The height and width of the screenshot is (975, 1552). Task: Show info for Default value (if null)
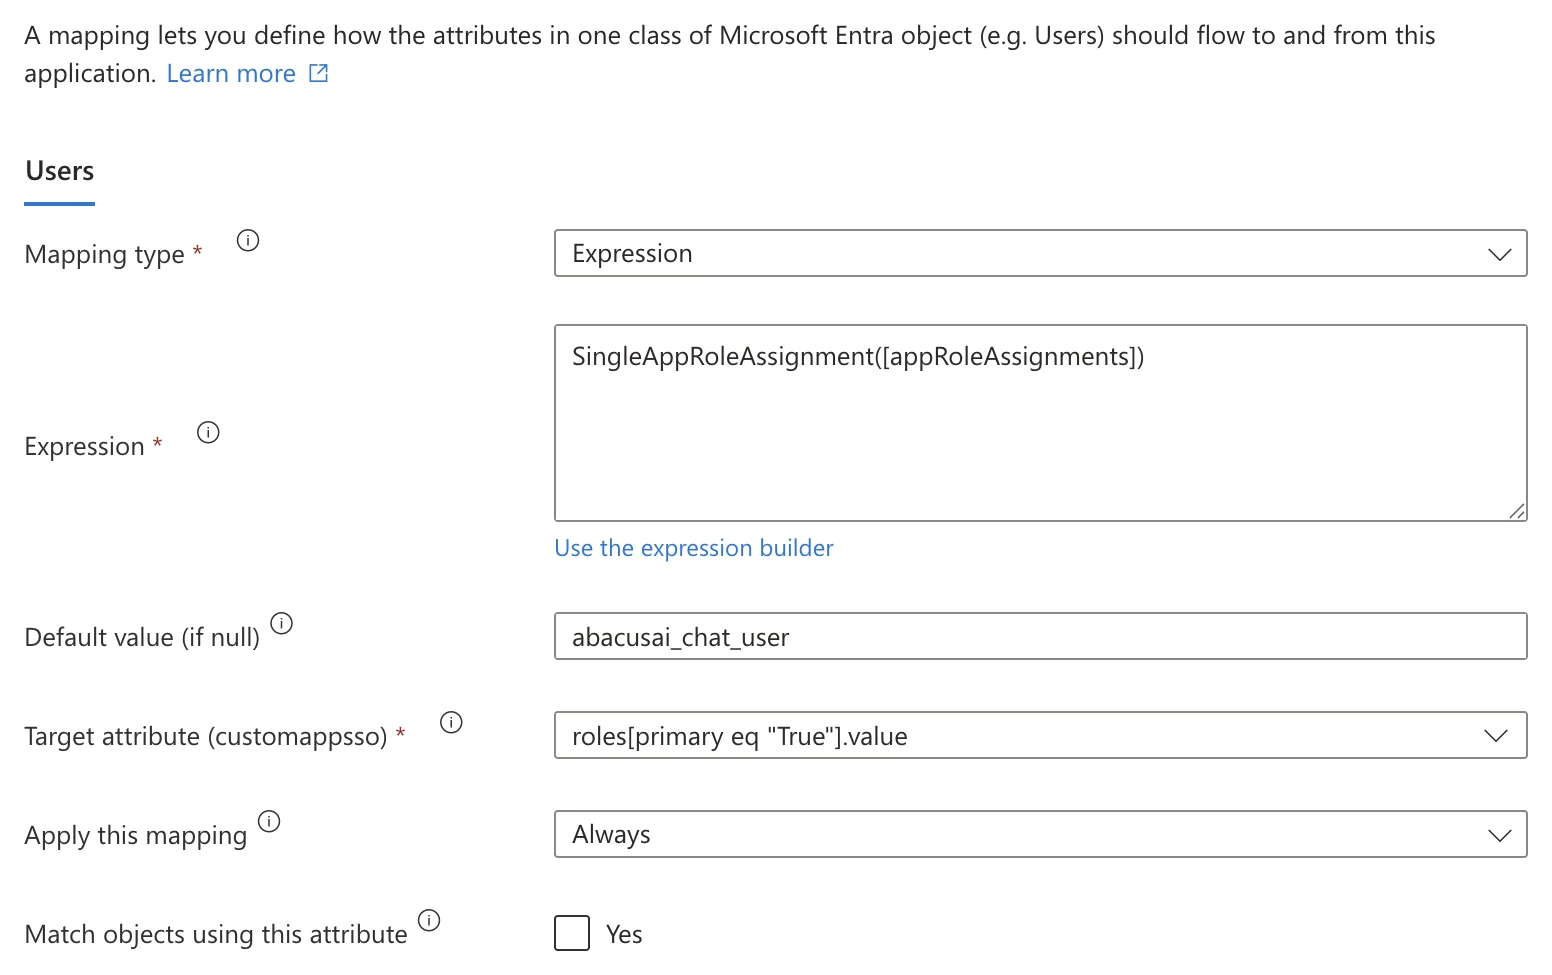[x=282, y=623]
